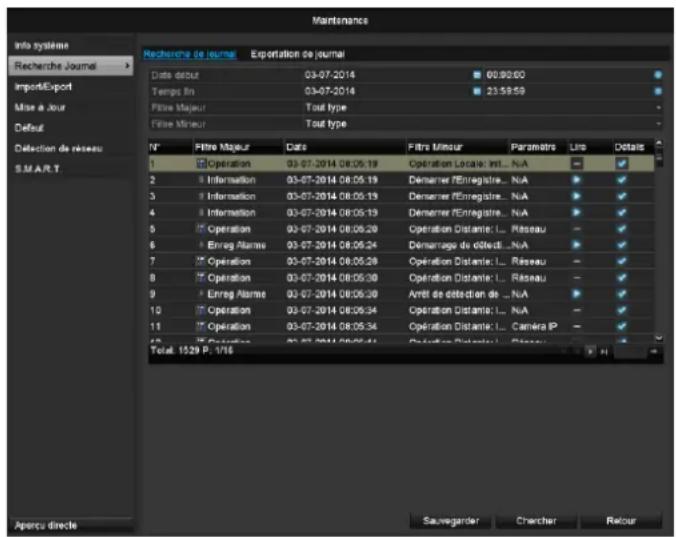
Task: Show details for log entry 7
Action: (x=622, y=261)
